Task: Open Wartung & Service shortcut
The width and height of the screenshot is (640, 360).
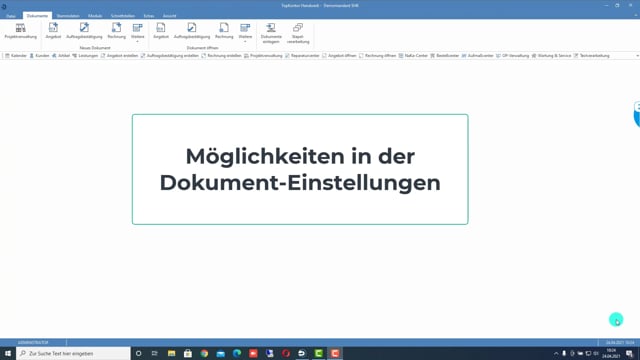Action: (551, 56)
